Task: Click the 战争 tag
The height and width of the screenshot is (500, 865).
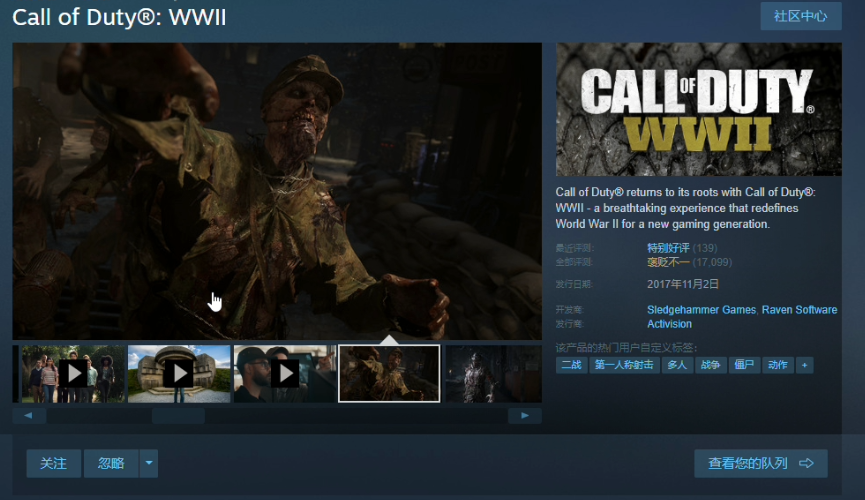Action: tap(711, 365)
